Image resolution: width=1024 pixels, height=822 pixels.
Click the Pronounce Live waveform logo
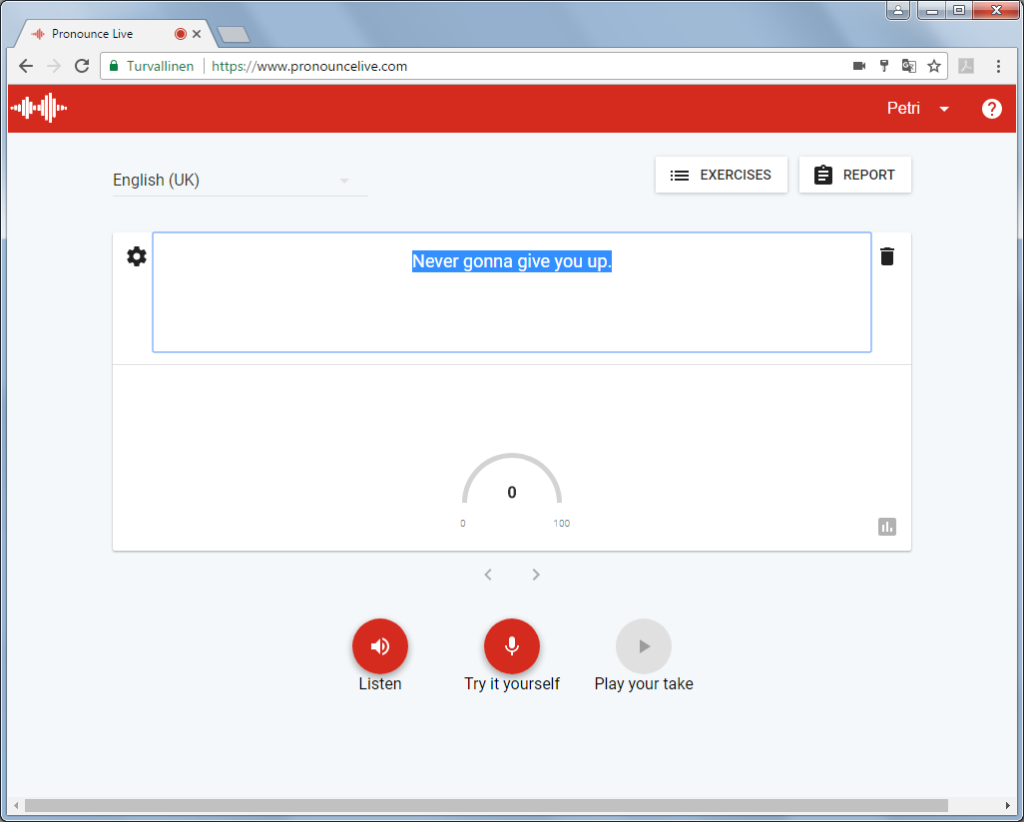(39, 108)
